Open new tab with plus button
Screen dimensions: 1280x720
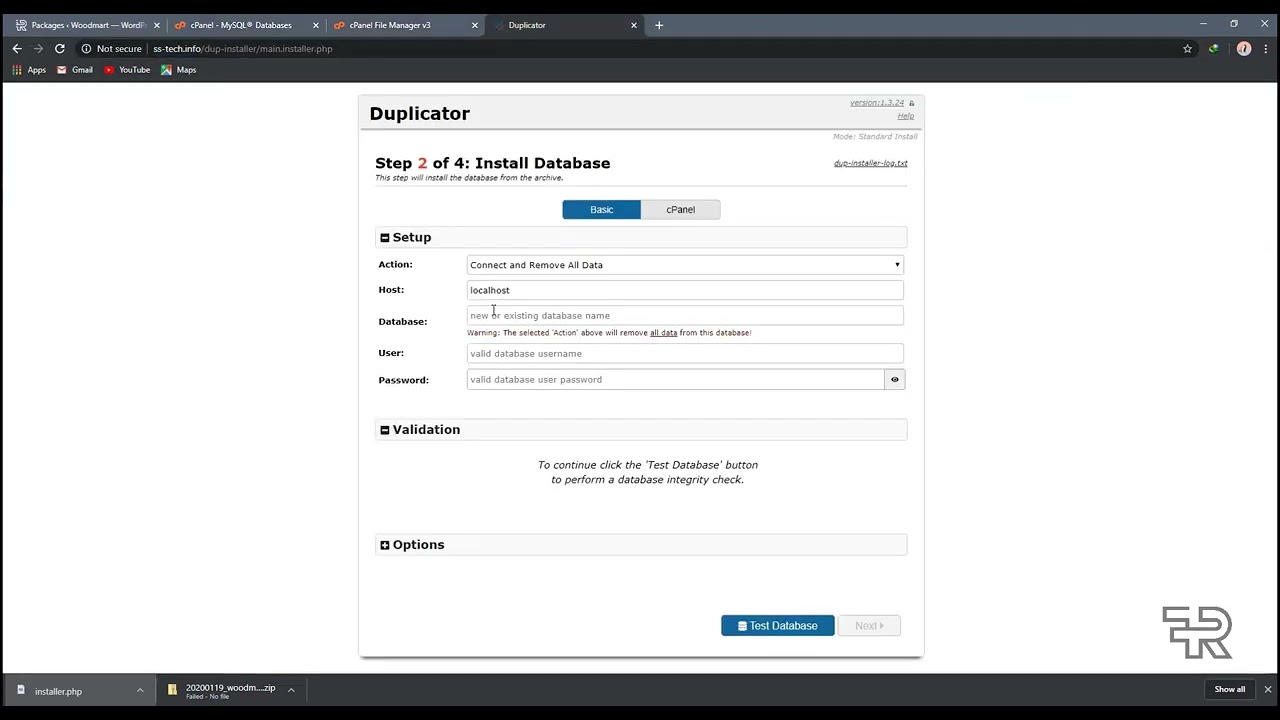coord(659,25)
